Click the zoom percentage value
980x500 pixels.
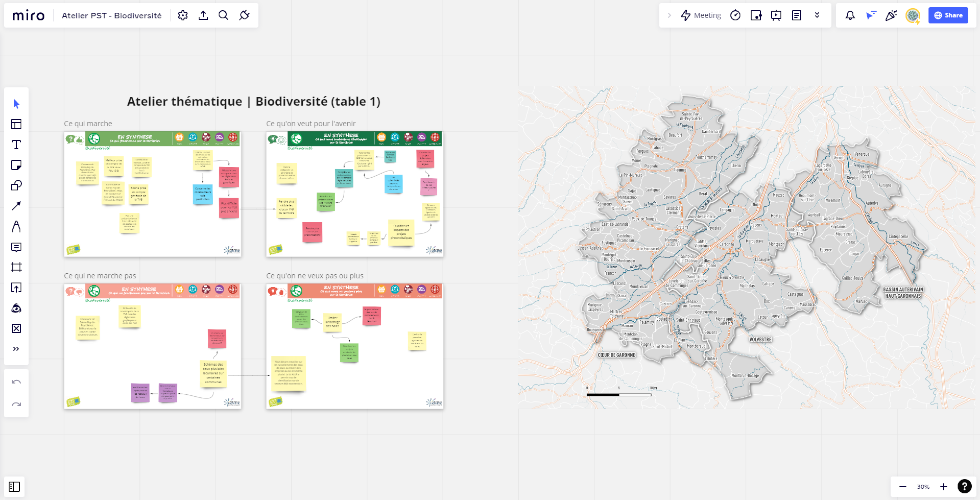click(923, 486)
